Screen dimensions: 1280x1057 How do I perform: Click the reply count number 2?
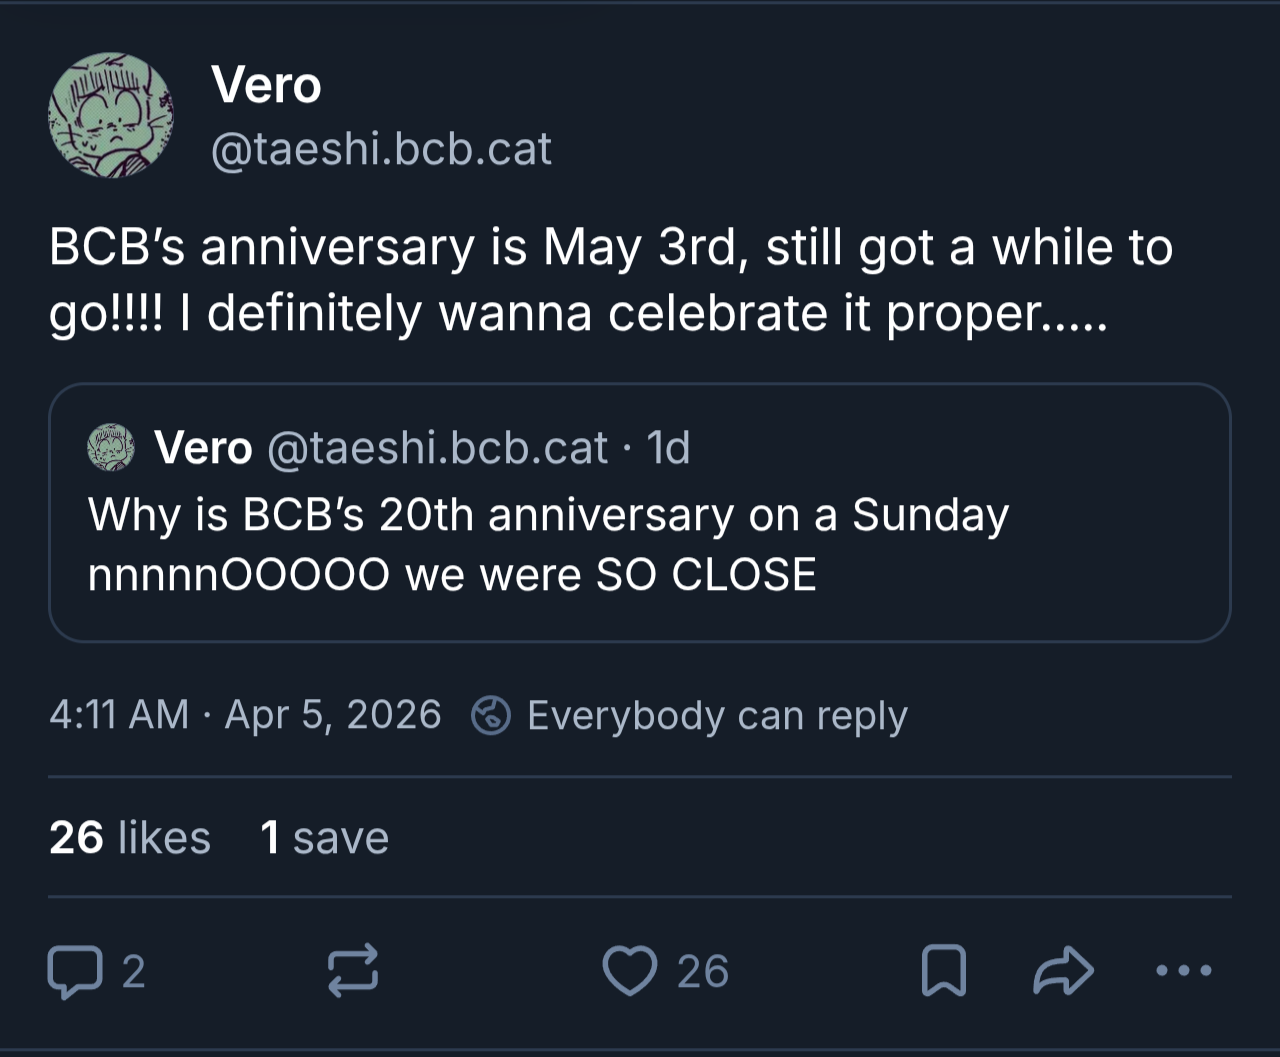pos(133,972)
